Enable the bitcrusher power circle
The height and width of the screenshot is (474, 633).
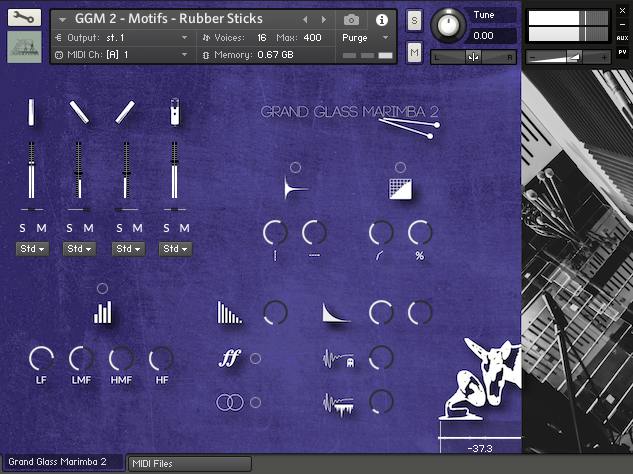(400, 168)
